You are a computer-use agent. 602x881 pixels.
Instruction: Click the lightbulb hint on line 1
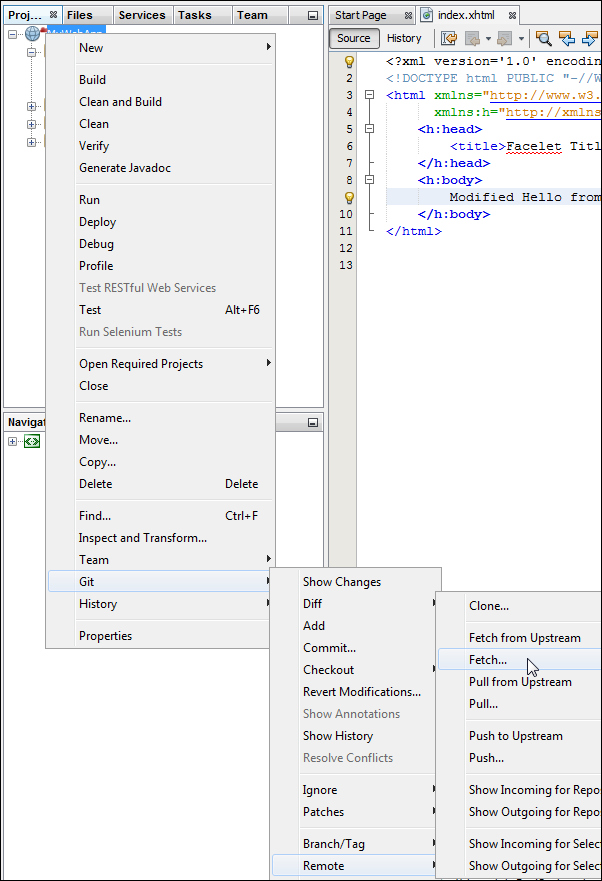click(x=350, y=61)
